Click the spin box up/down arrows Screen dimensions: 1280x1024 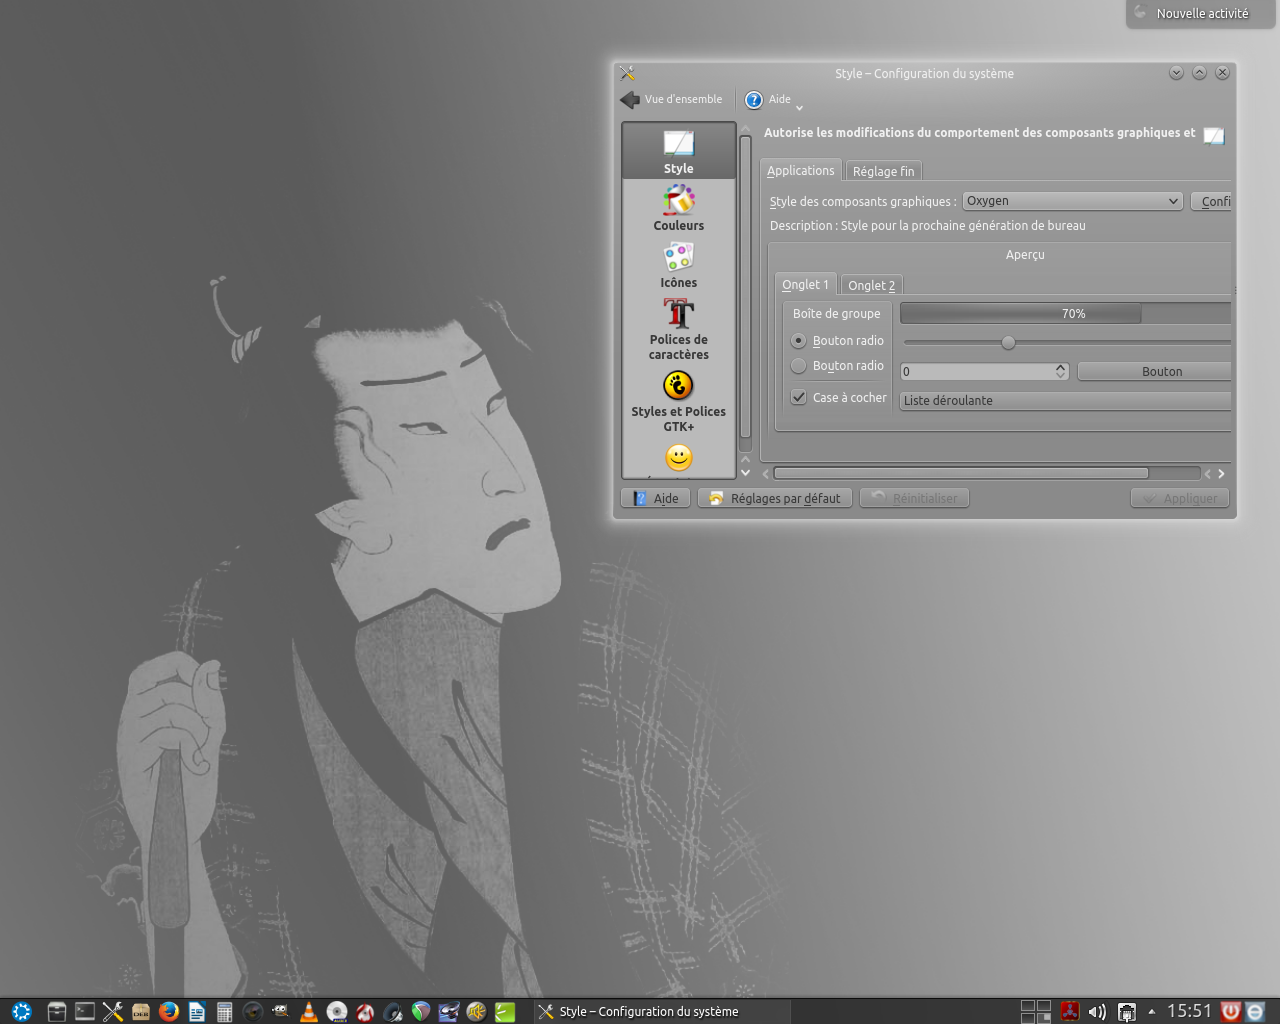[x=1061, y=371]
